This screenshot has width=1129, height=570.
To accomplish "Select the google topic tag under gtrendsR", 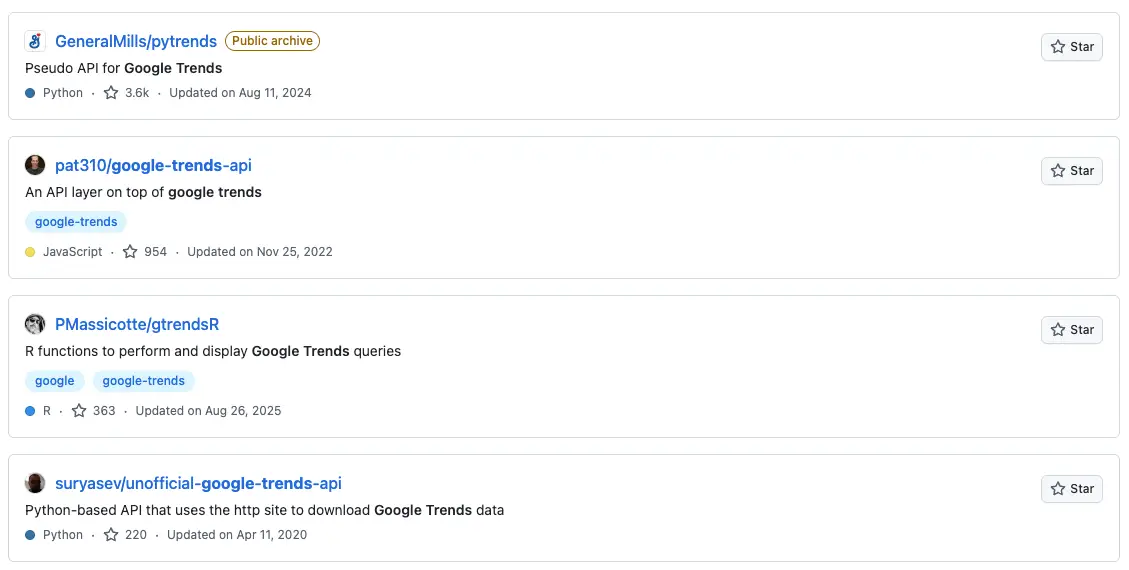I will [55, 381].
